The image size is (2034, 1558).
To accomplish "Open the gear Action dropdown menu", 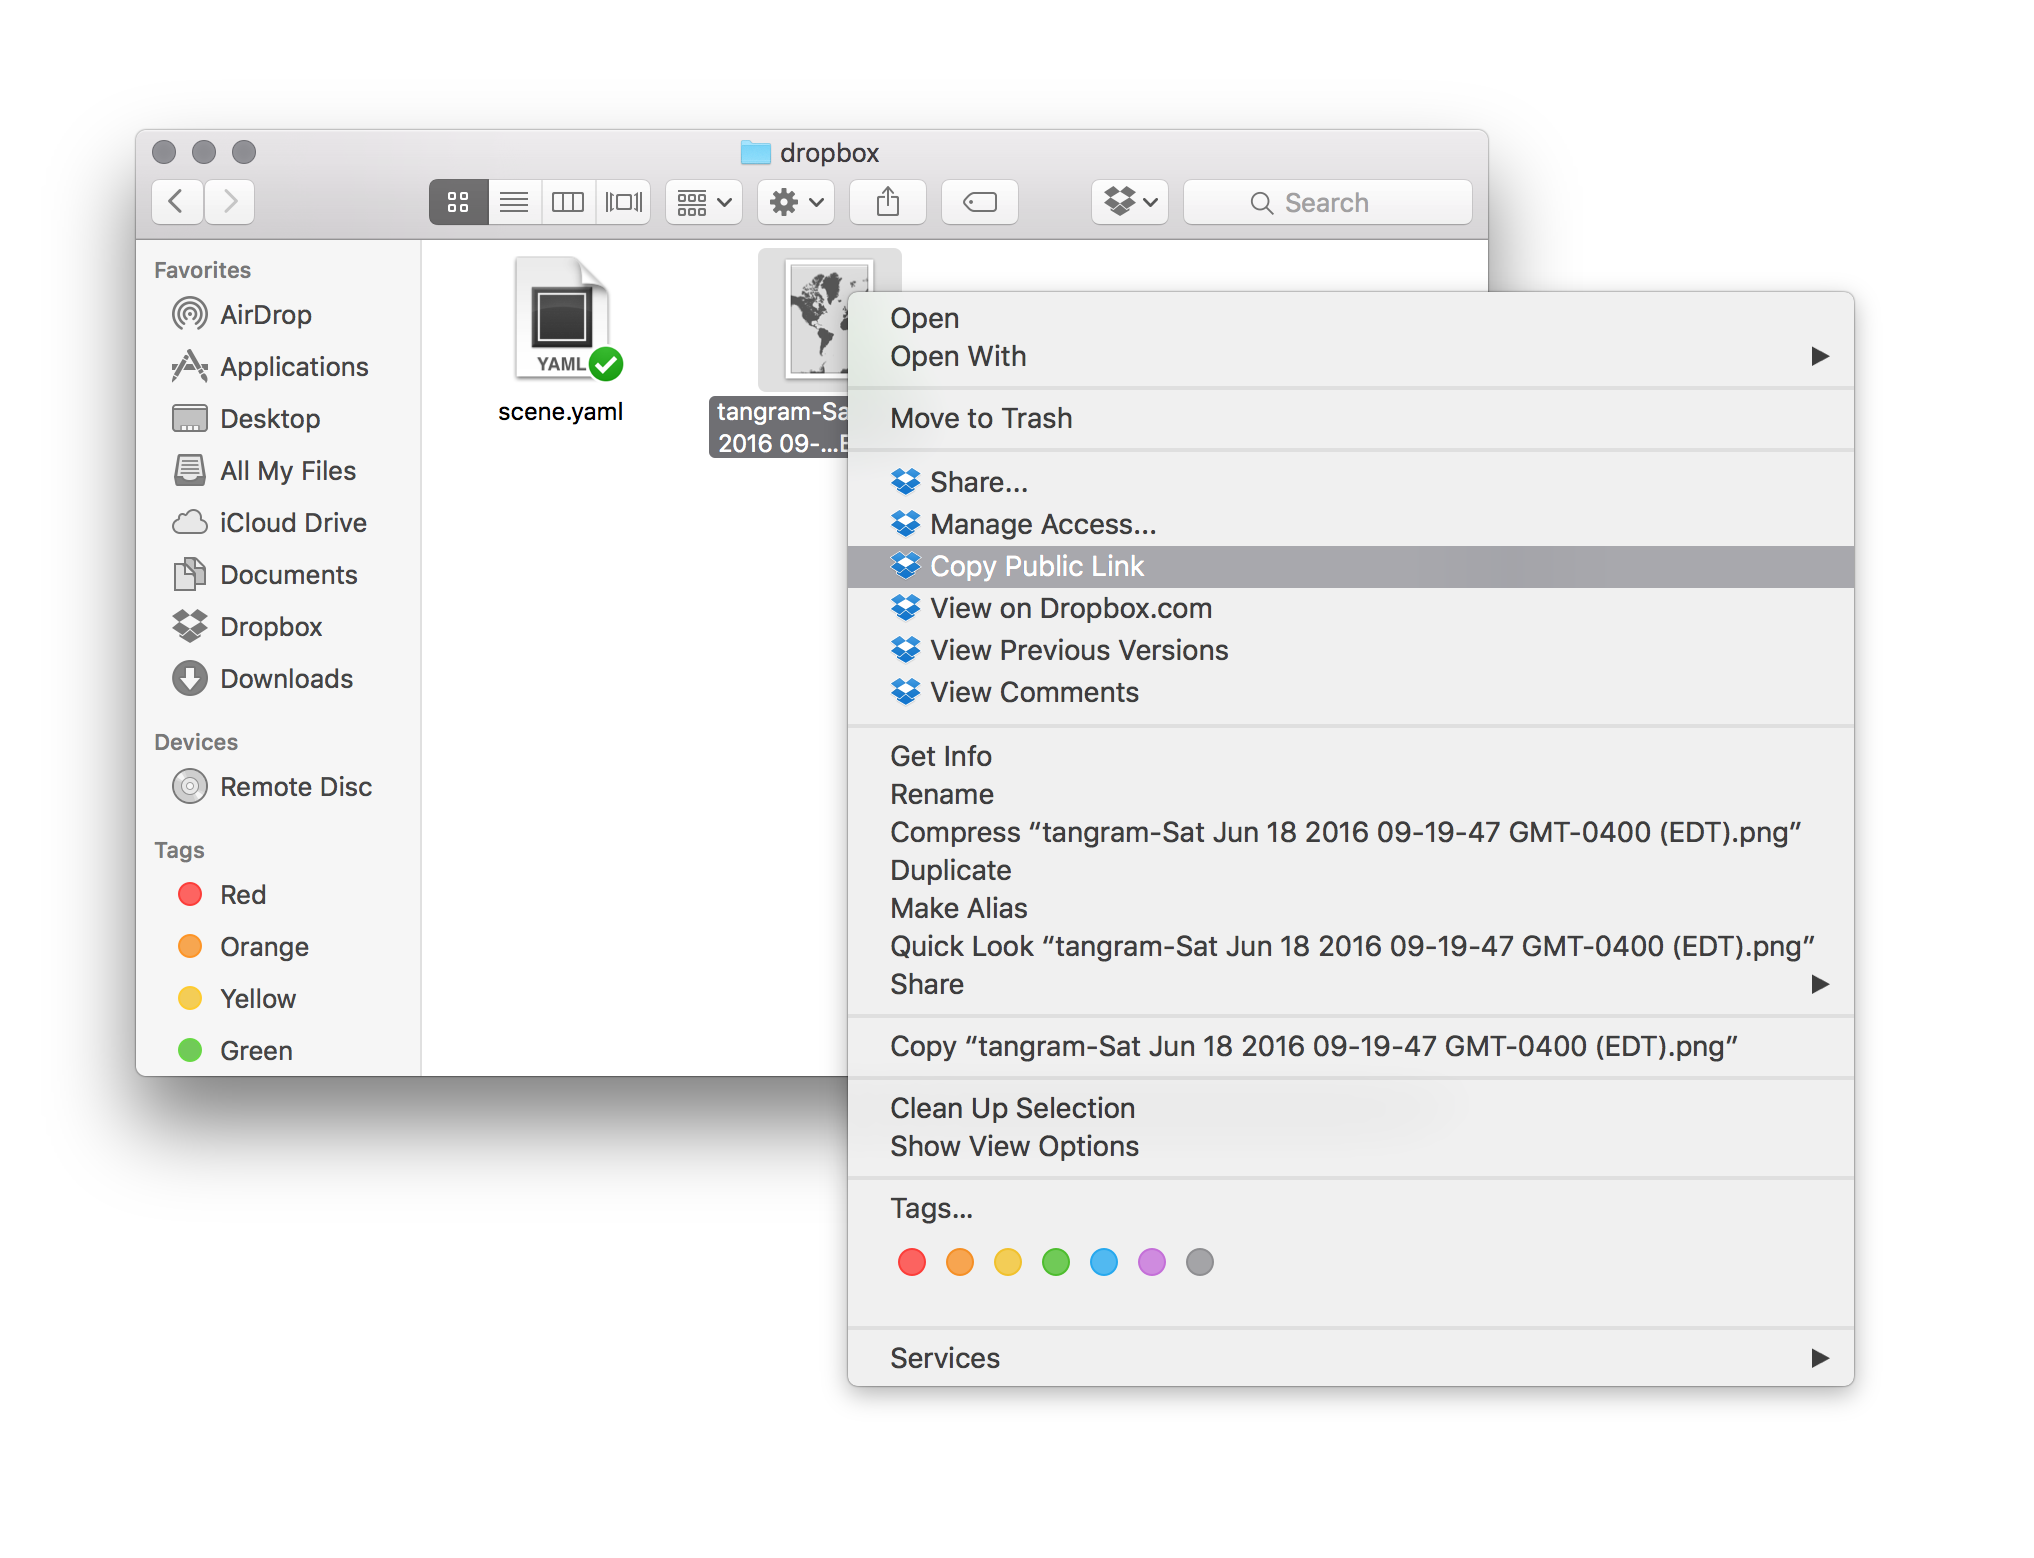I will click(796, 203).
